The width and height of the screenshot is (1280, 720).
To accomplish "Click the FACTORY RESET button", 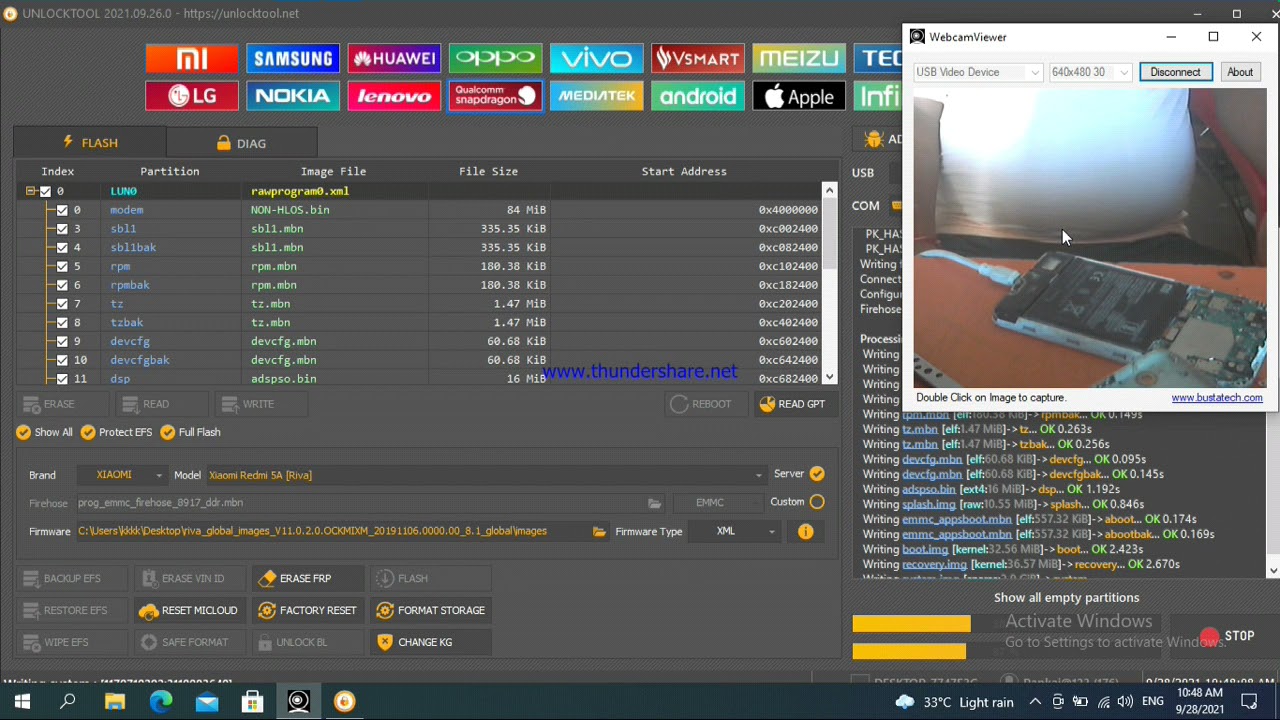I will [x=307, y=610].
